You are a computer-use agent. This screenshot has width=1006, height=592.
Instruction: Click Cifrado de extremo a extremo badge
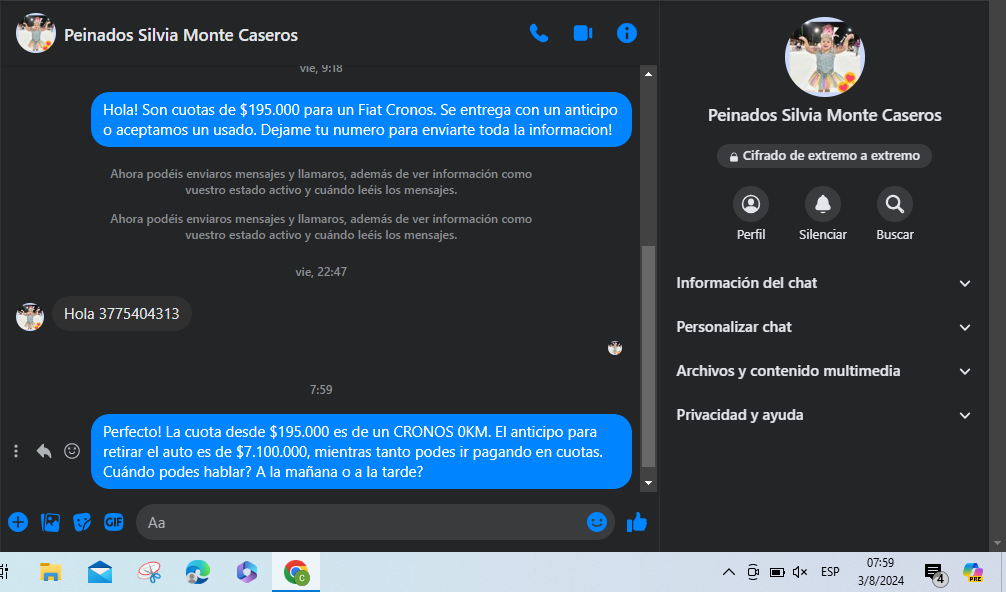coord(824,156)
